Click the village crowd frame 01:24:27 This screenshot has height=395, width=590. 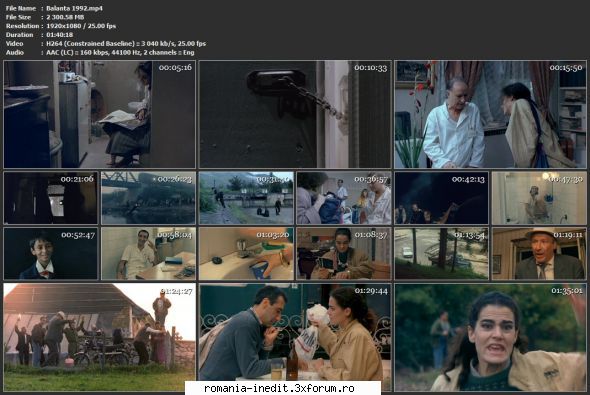100,337
